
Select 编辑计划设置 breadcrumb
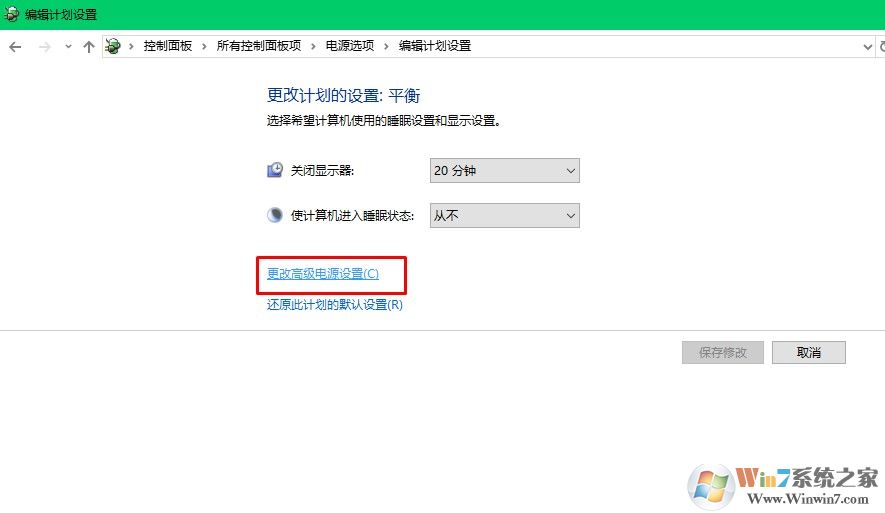click(435, 46)
